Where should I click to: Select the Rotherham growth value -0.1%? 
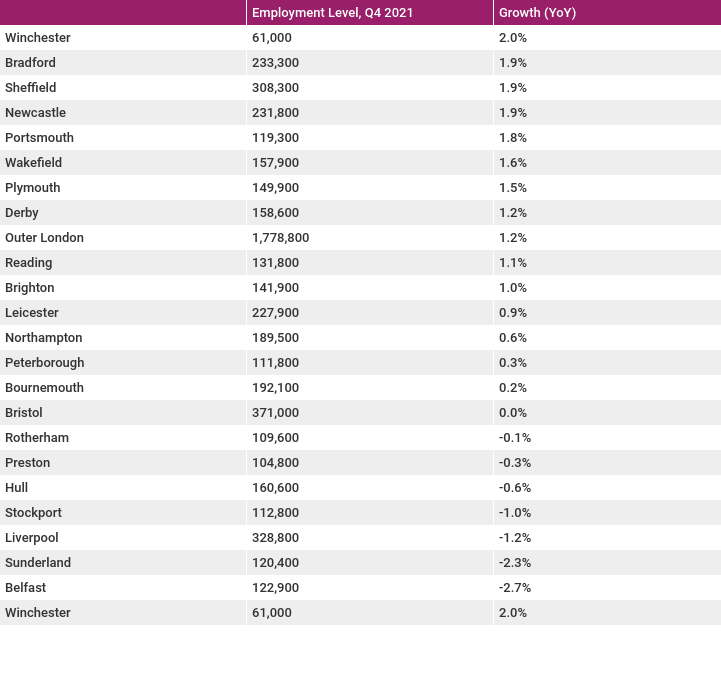(515, 438)
